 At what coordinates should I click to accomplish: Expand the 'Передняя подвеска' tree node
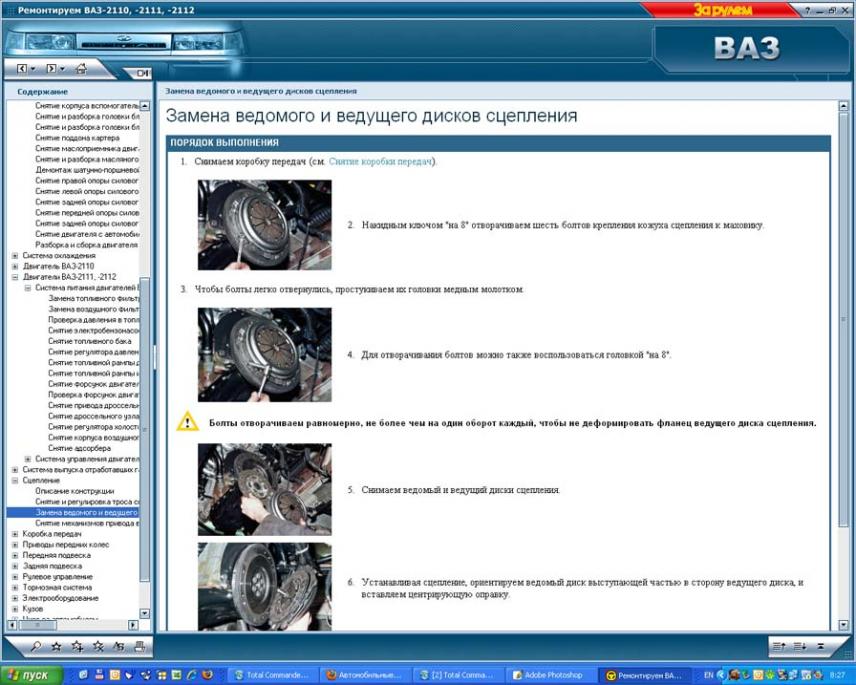click(15, 555)
